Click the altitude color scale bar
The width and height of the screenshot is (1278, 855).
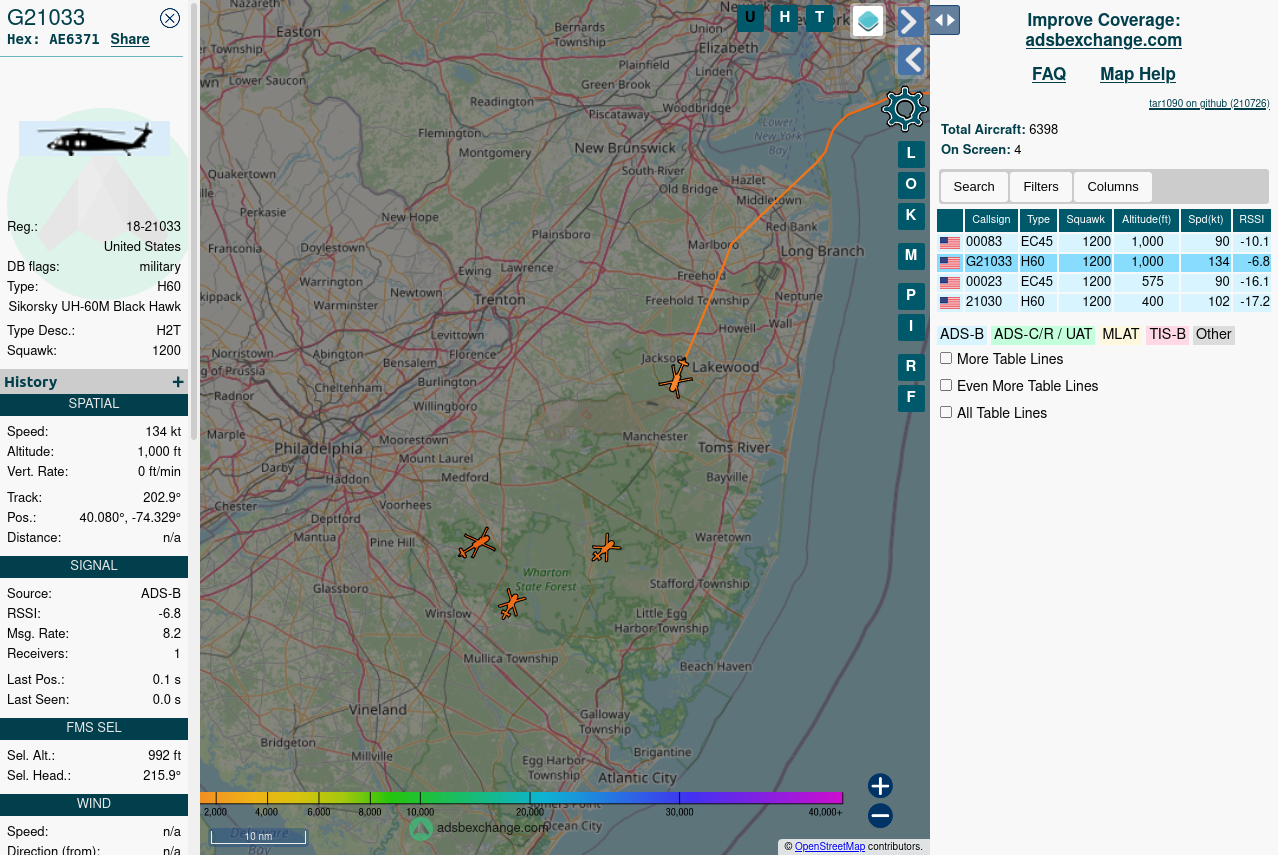521,798
